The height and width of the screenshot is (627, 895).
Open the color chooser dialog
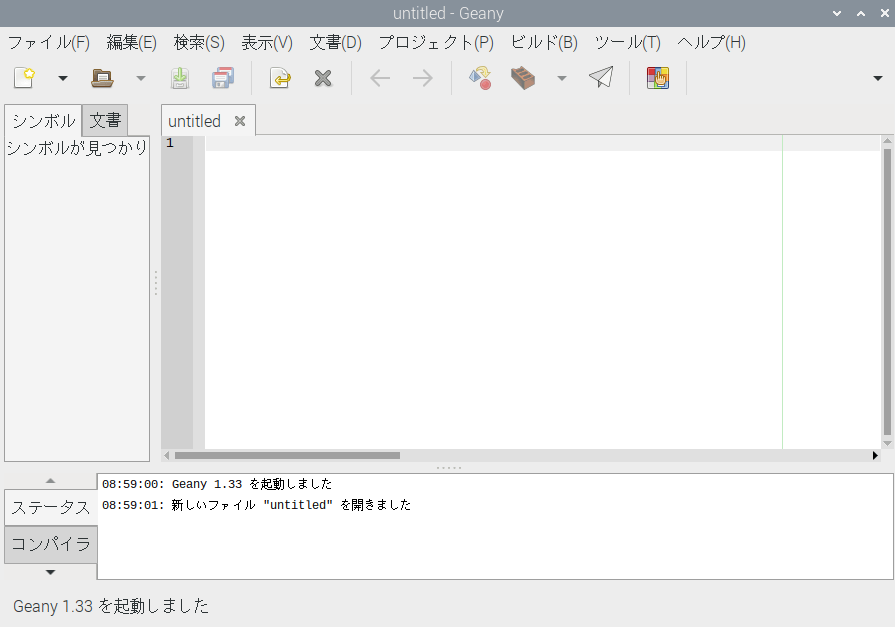(x=657, y=78)
